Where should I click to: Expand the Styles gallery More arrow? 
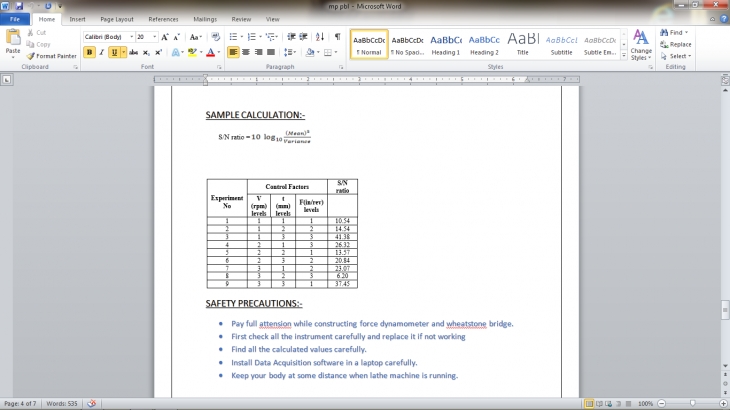click(624, 55)
